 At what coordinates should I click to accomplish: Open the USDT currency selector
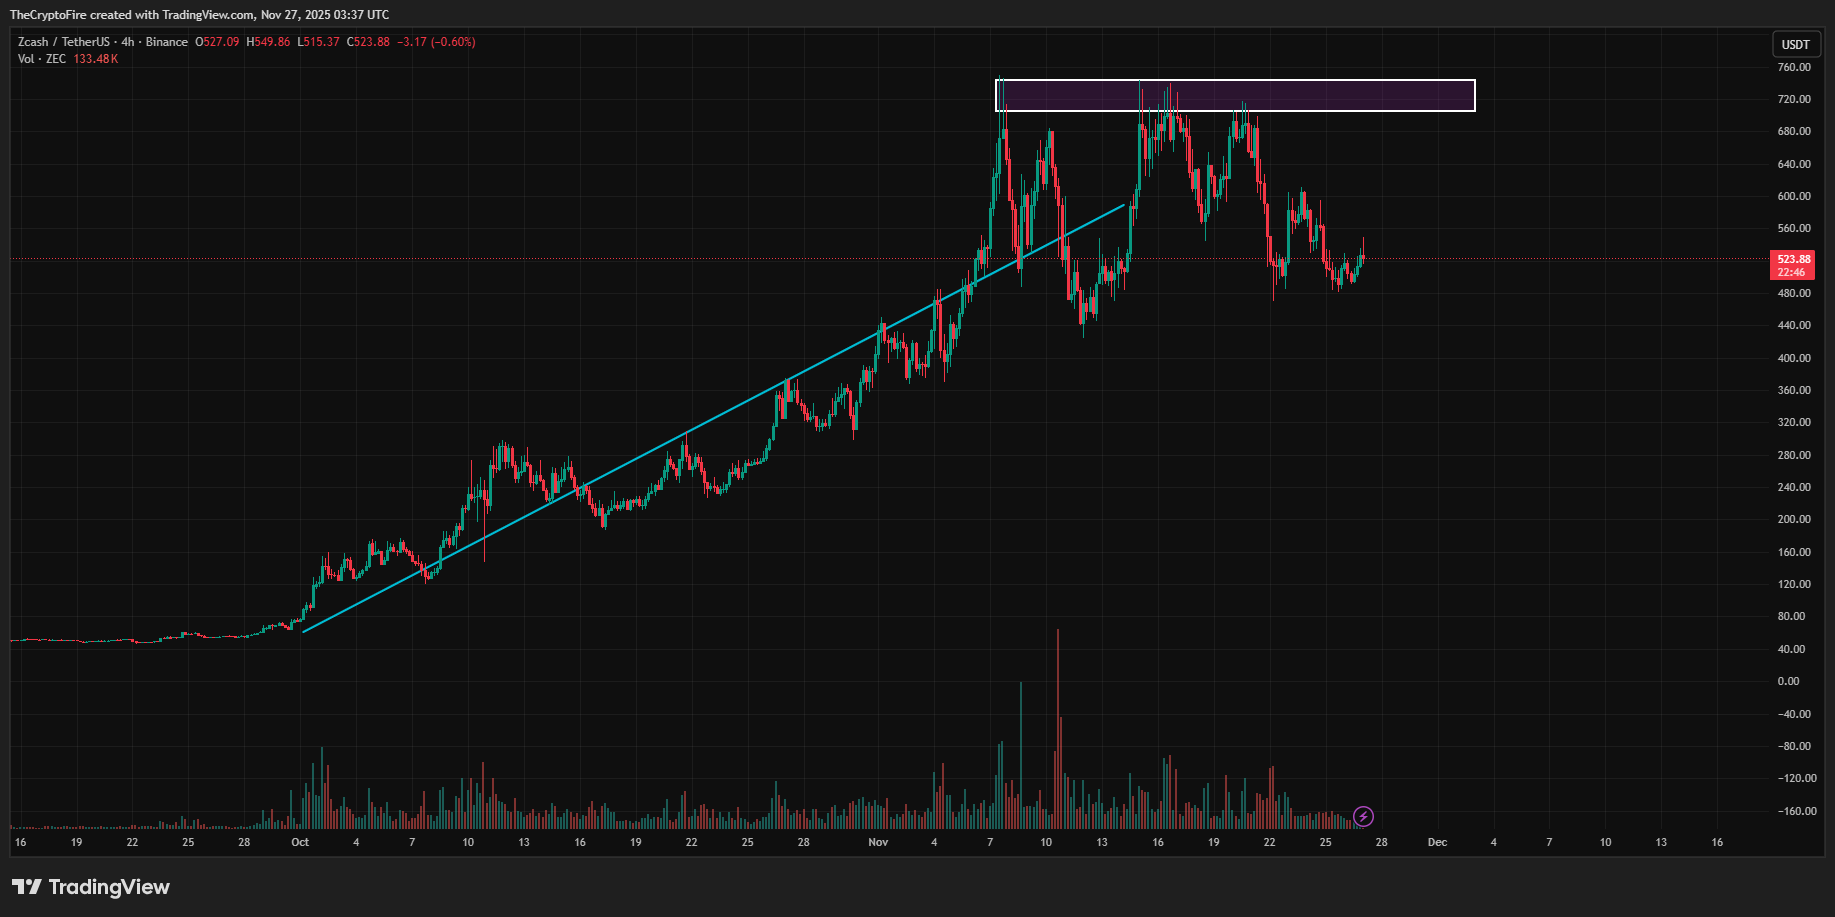(1796, 44)
